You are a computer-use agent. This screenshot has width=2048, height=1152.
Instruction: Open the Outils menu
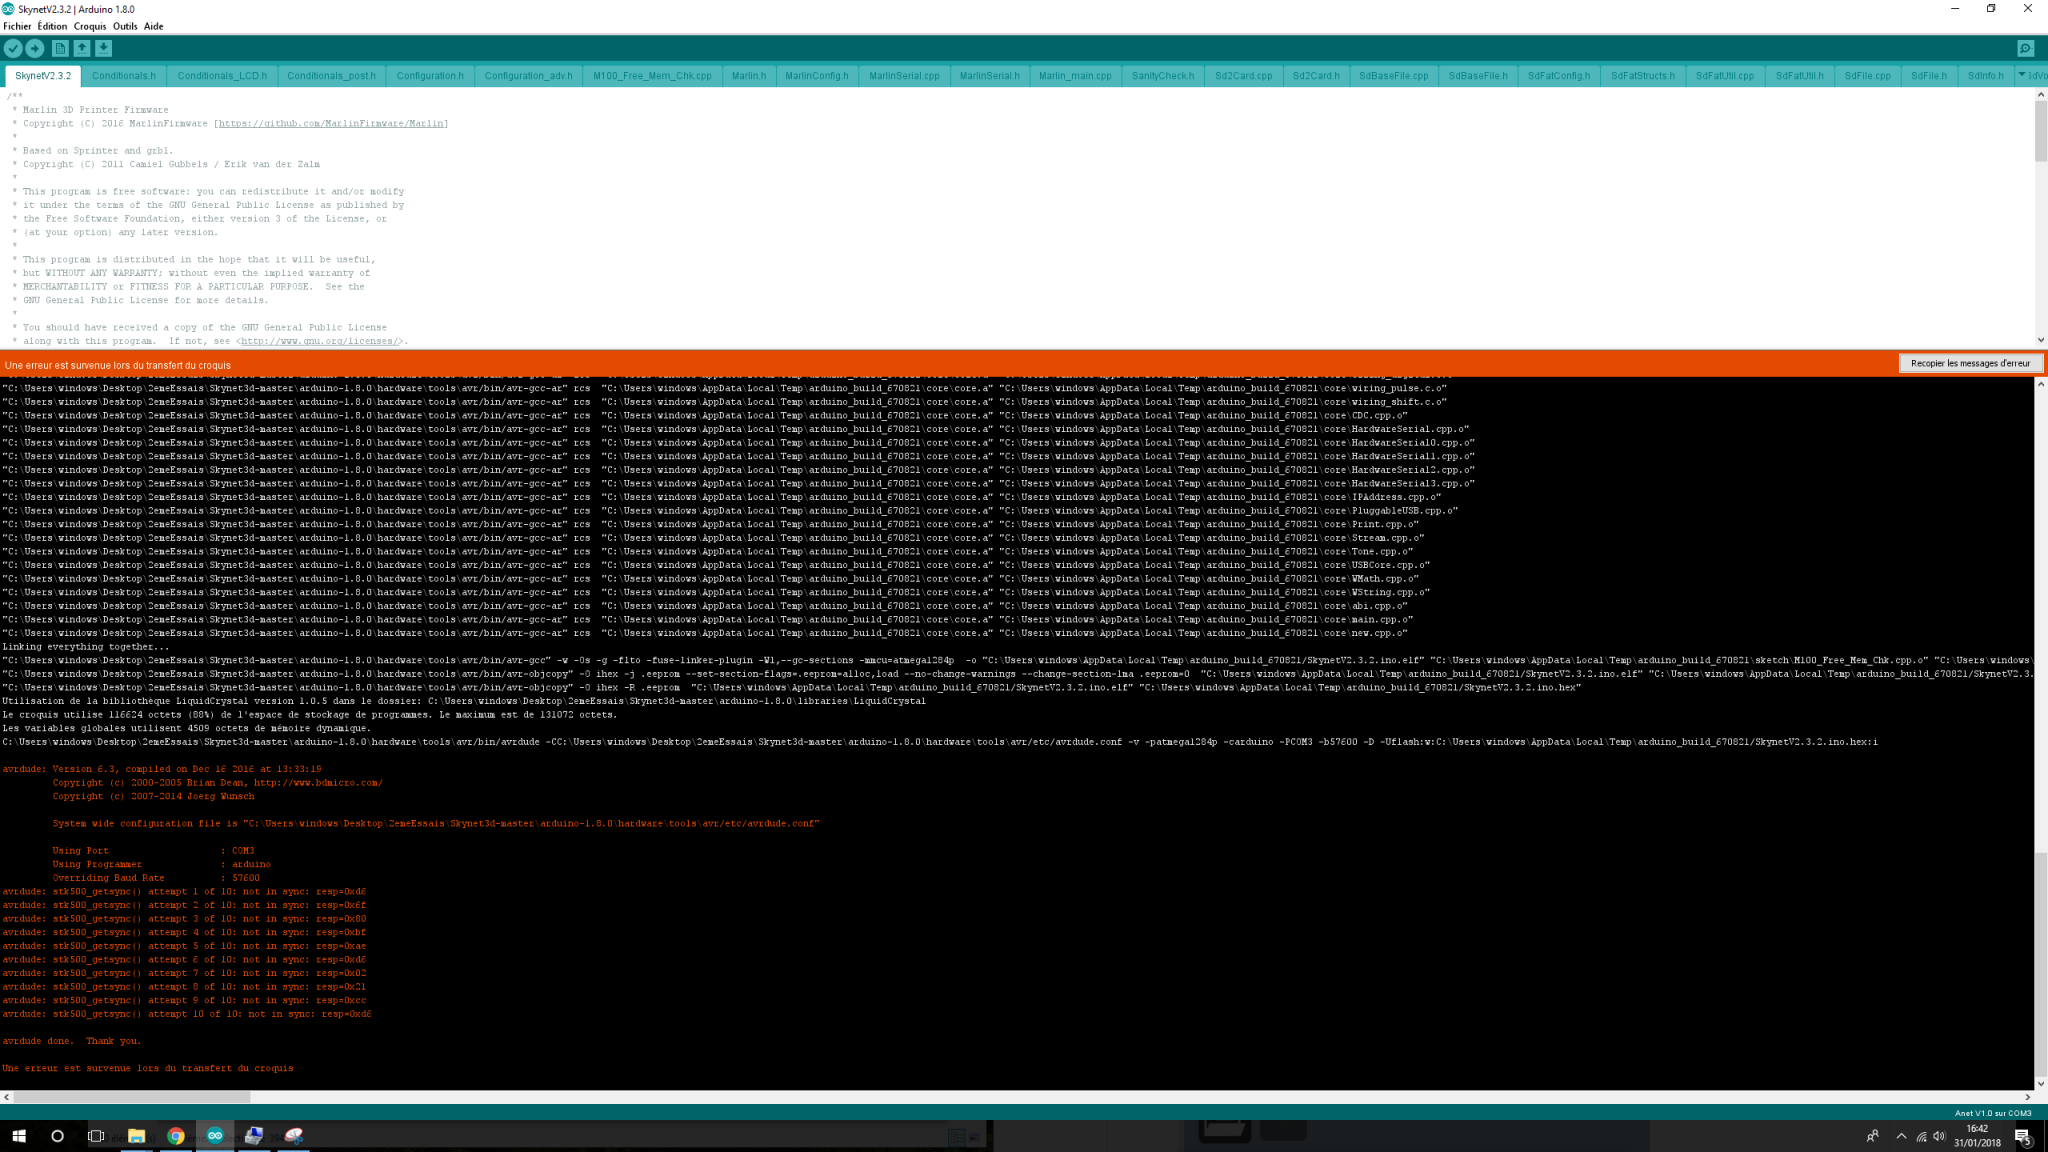pyautogui.click(x=125, y=26)
